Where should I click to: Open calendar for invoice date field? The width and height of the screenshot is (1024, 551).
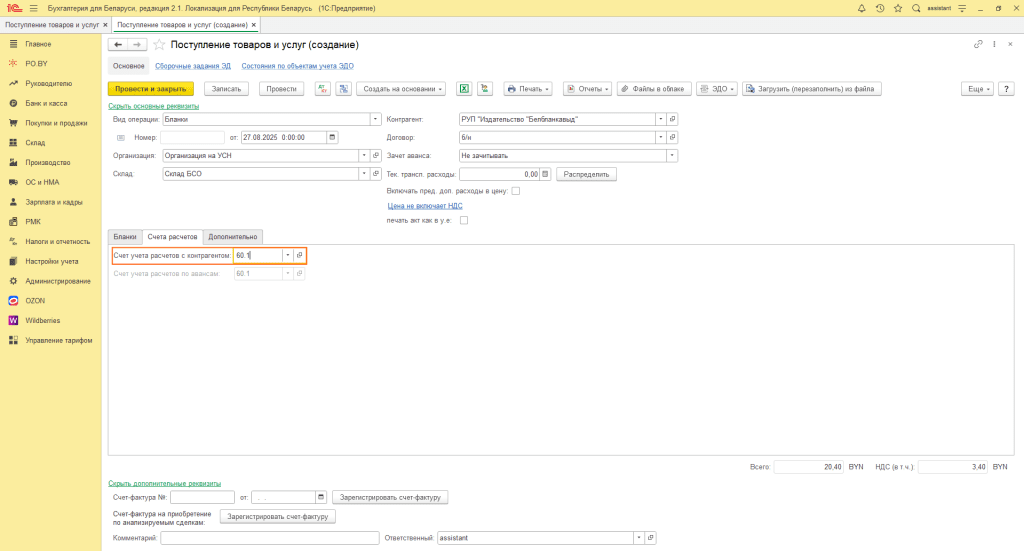coord(321,497)
